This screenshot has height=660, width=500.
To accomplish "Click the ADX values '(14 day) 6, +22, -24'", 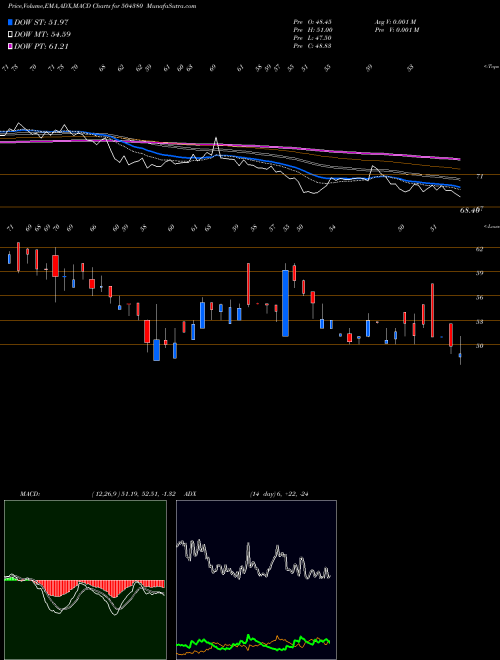I will pyautogui.click(x=279, y=494).
